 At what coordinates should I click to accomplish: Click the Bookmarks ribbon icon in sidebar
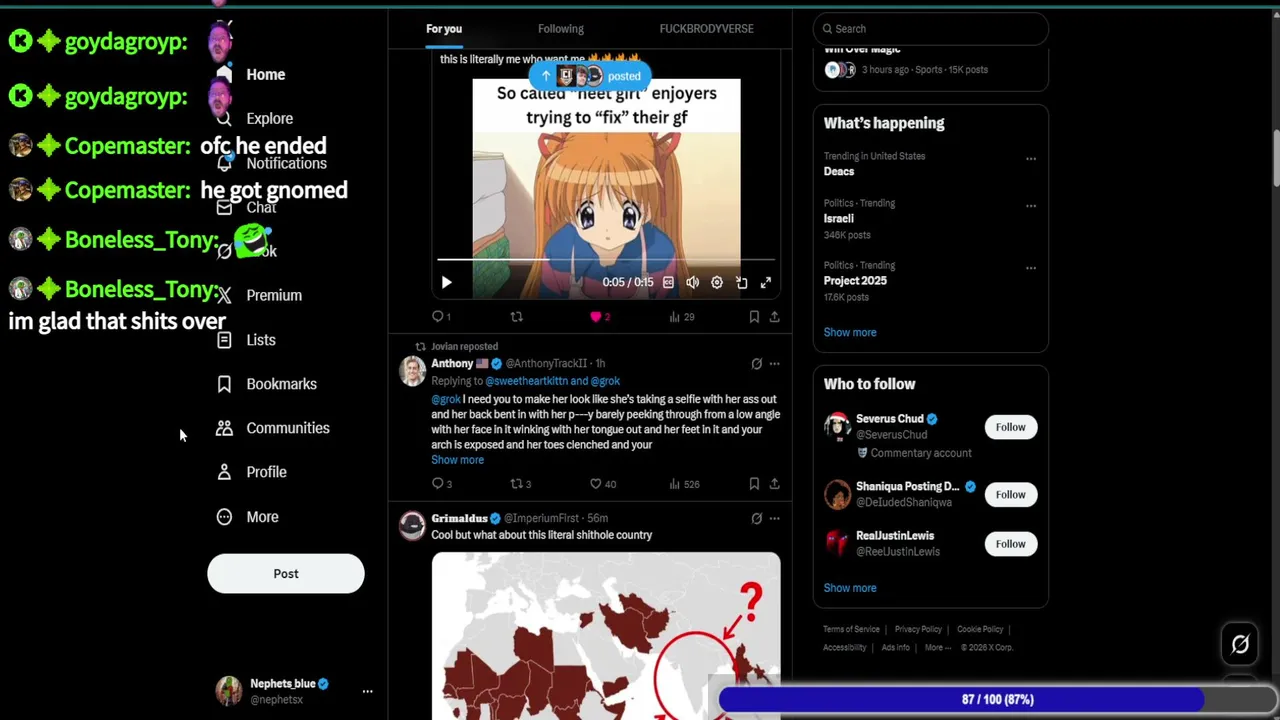coord(224,384)
